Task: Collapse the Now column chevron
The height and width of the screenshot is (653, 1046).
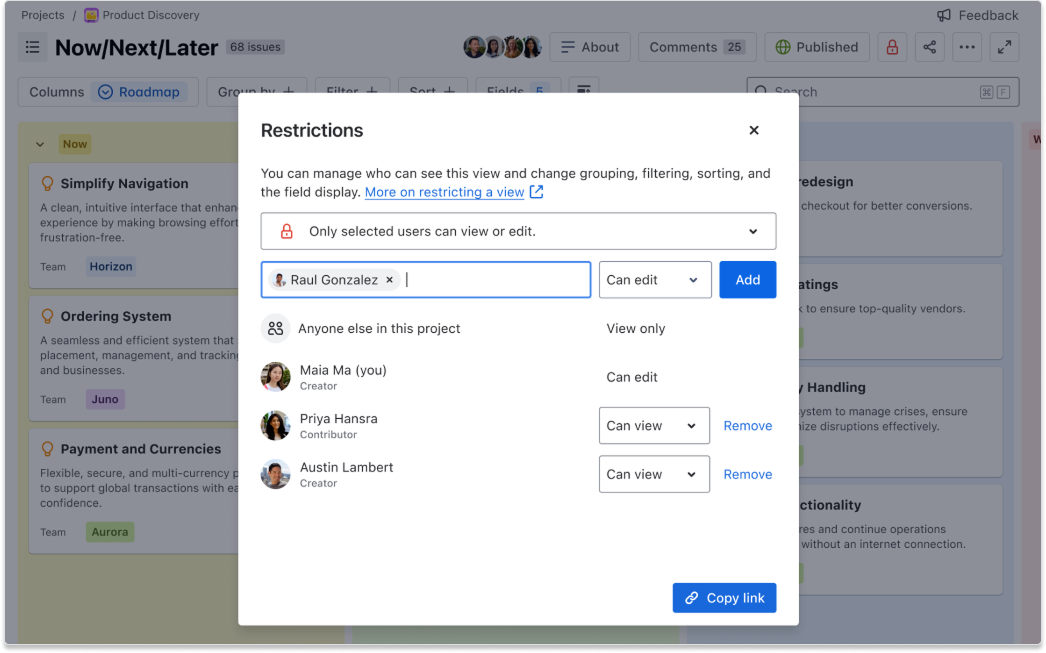Action: [39, 144]
